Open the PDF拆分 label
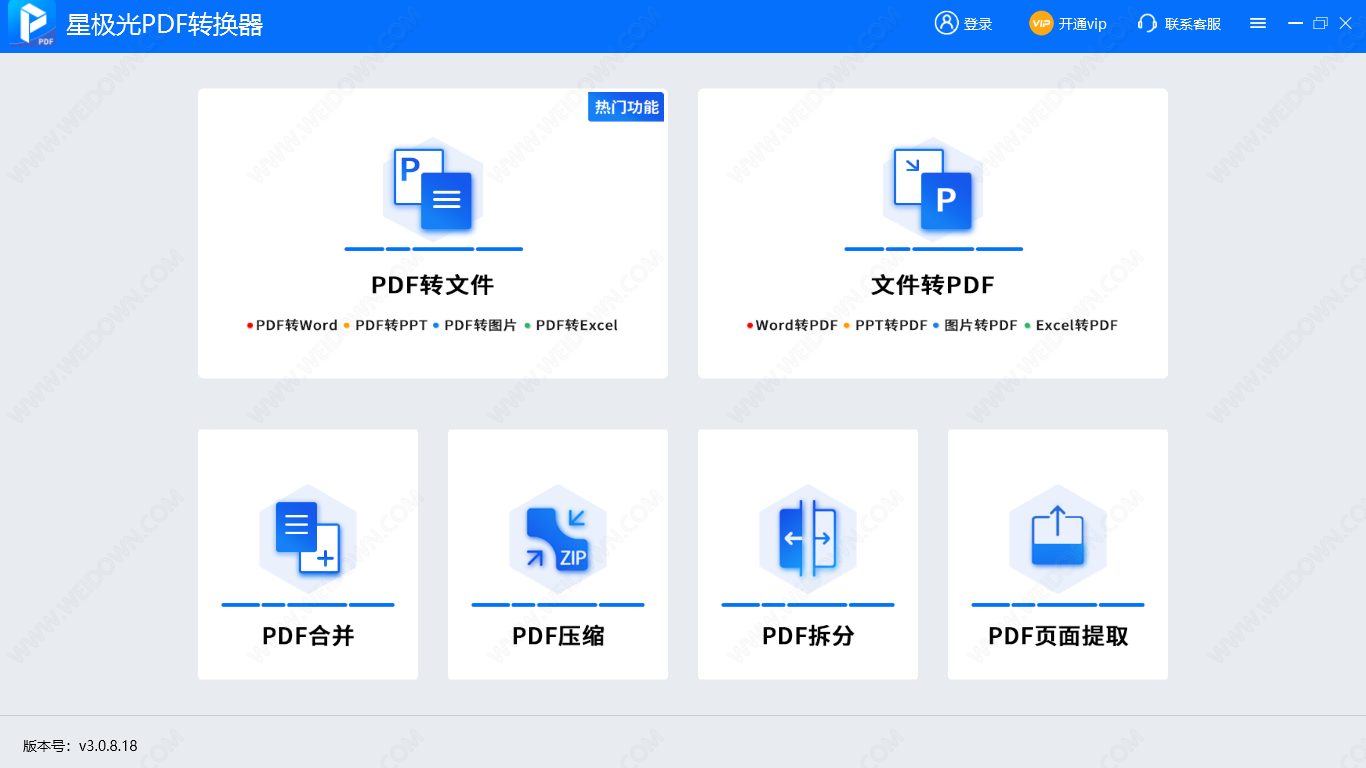1366x768 pixels. [x=808, y=636]
